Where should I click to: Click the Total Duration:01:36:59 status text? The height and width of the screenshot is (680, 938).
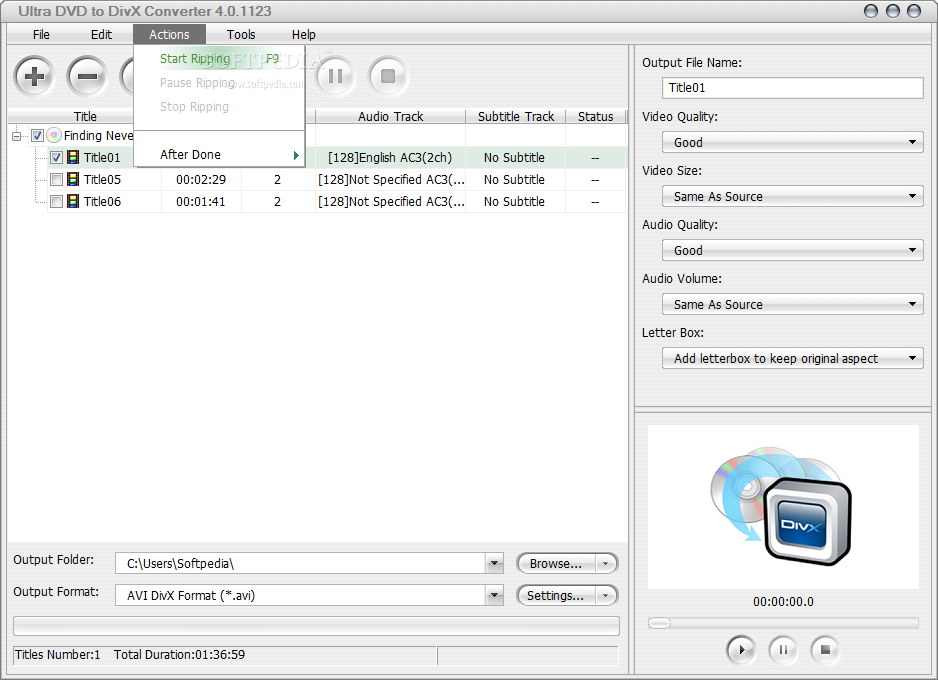179,655
